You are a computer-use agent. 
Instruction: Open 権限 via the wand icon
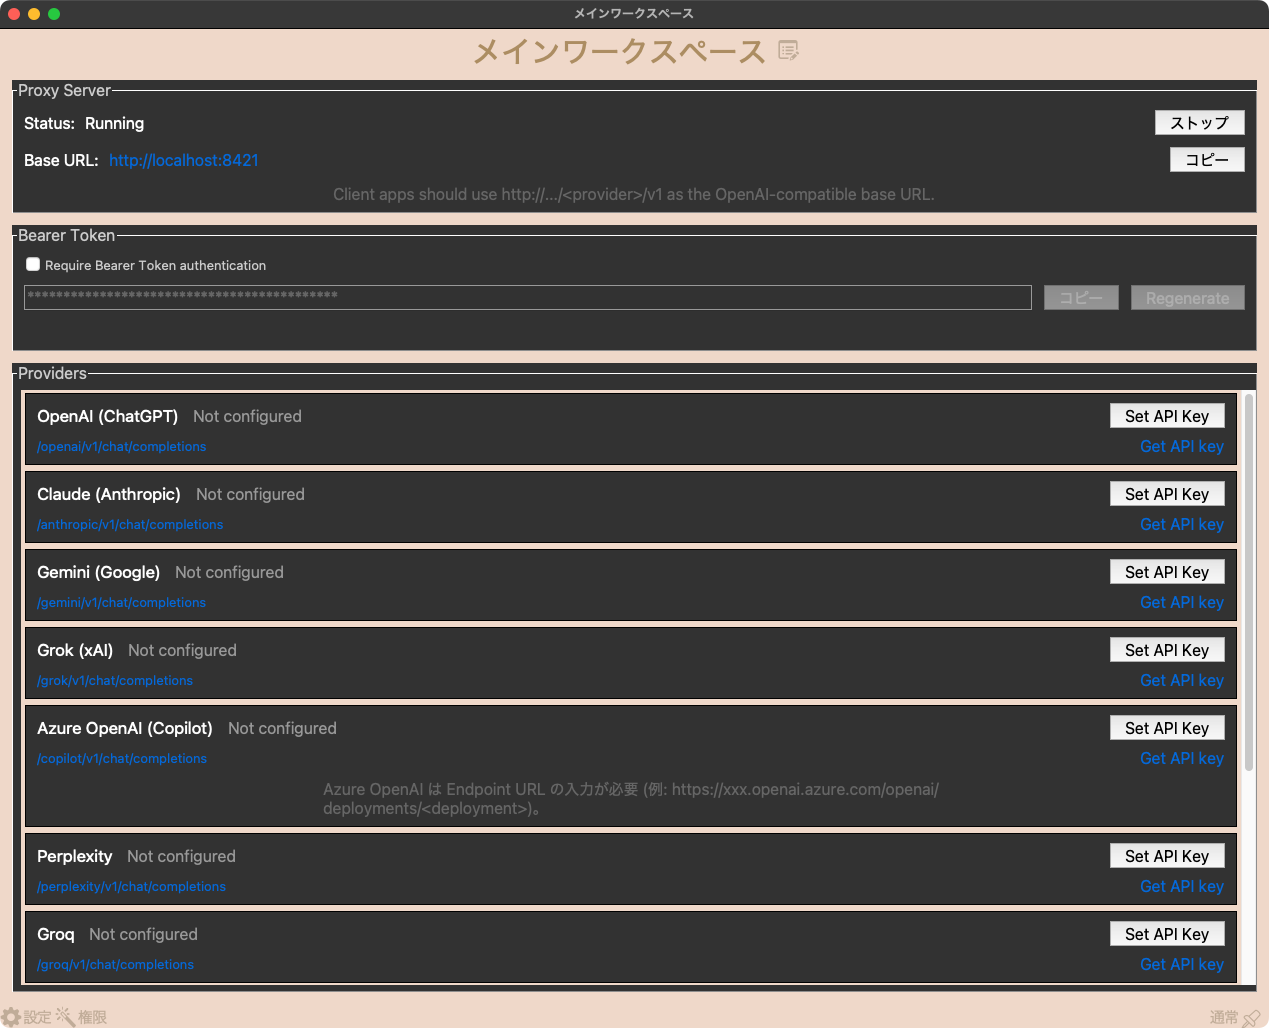[65, 1016]
